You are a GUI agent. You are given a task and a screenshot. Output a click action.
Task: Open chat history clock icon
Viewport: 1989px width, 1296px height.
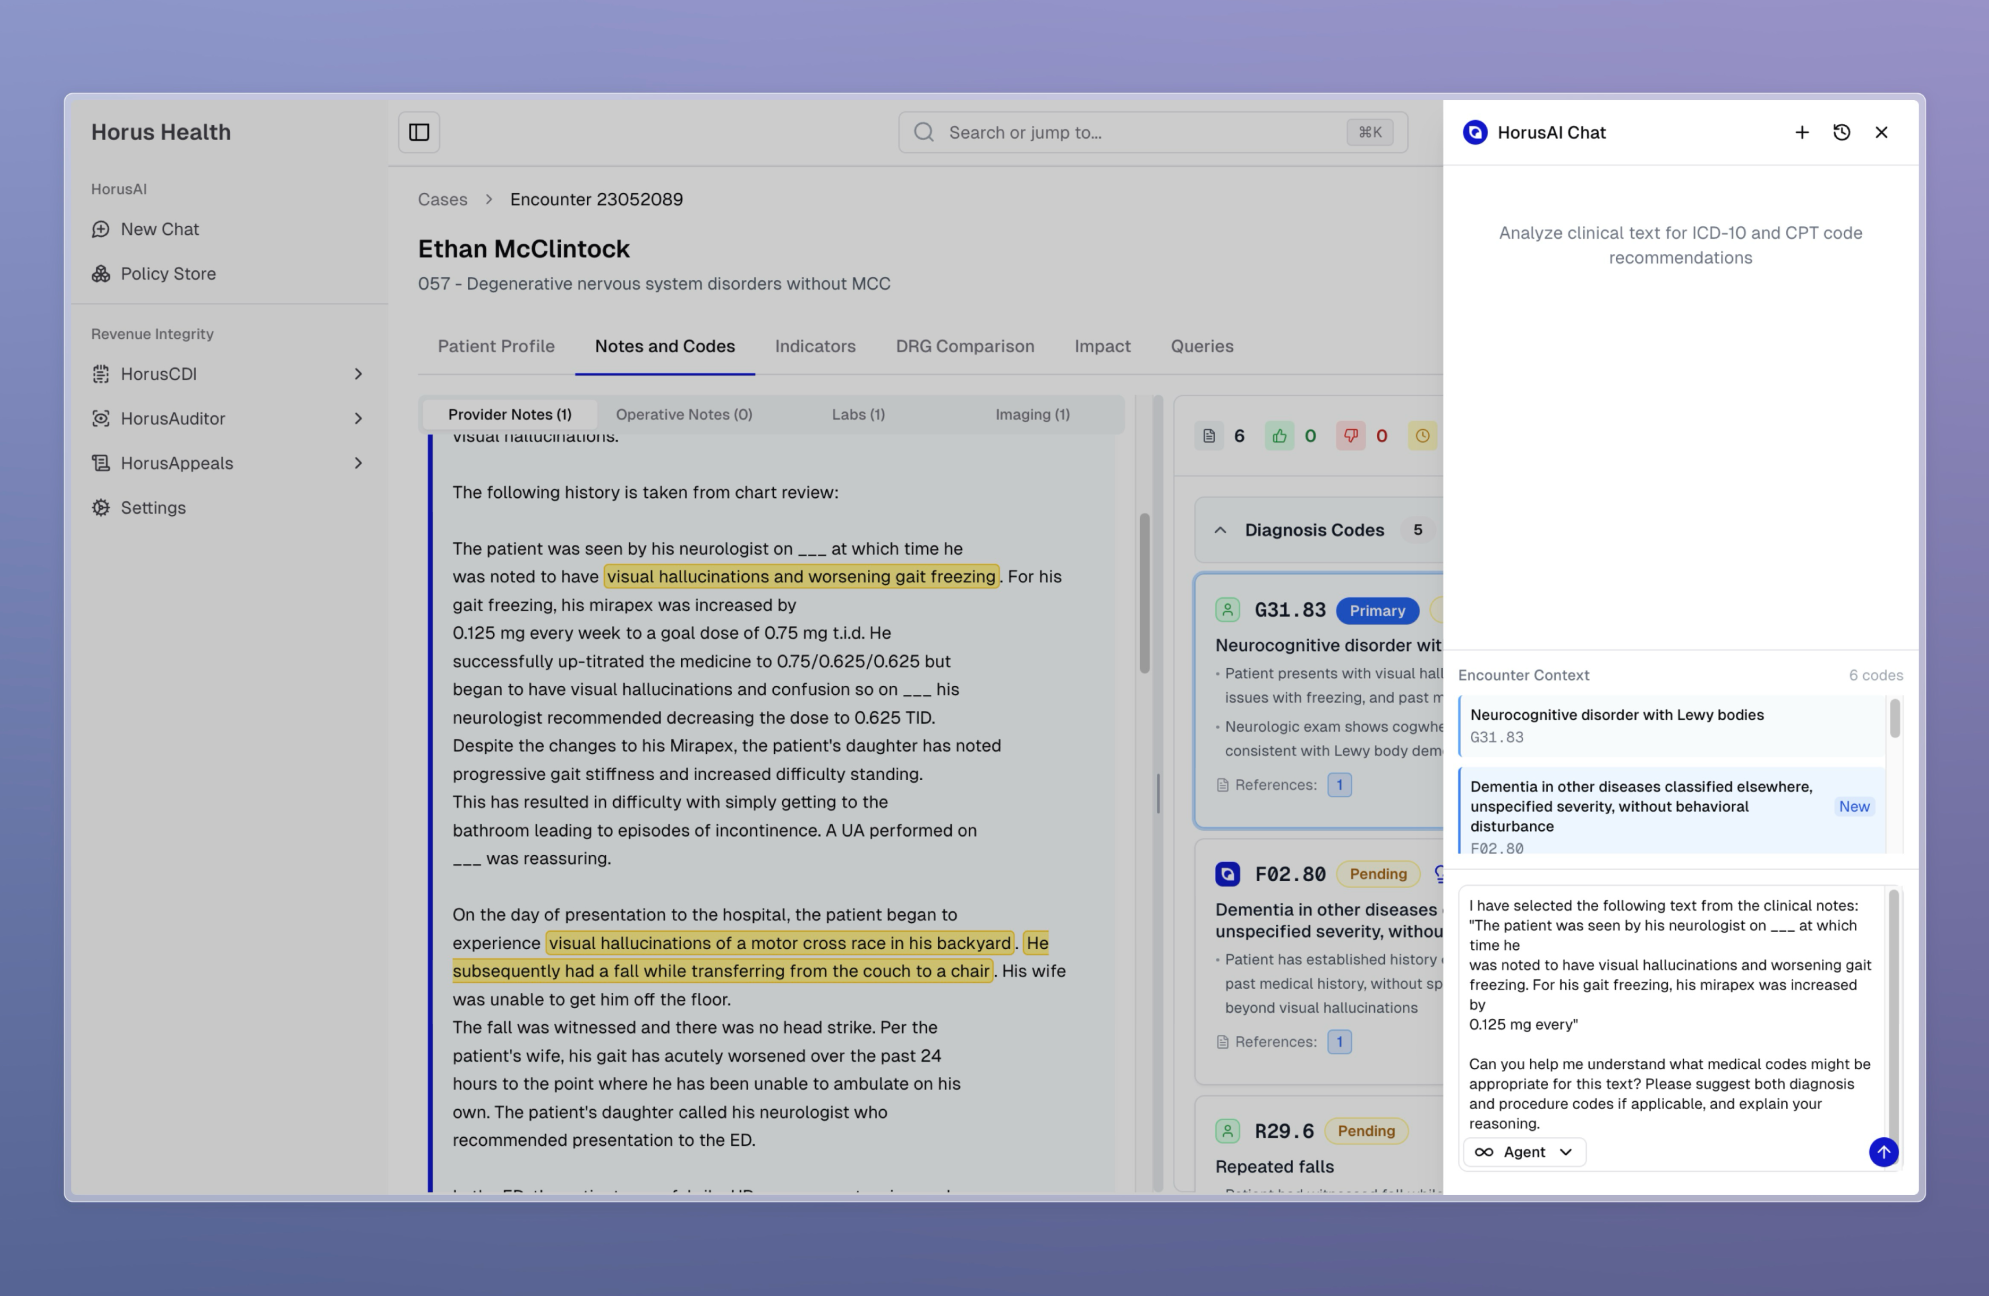1841,132
